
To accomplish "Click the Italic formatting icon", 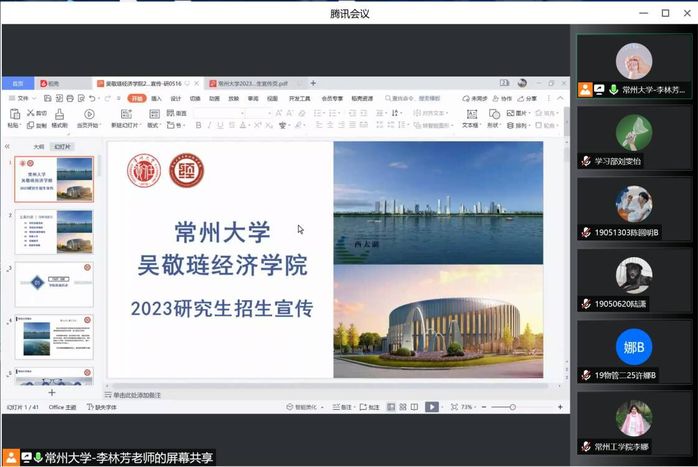I will coord(210,126).
